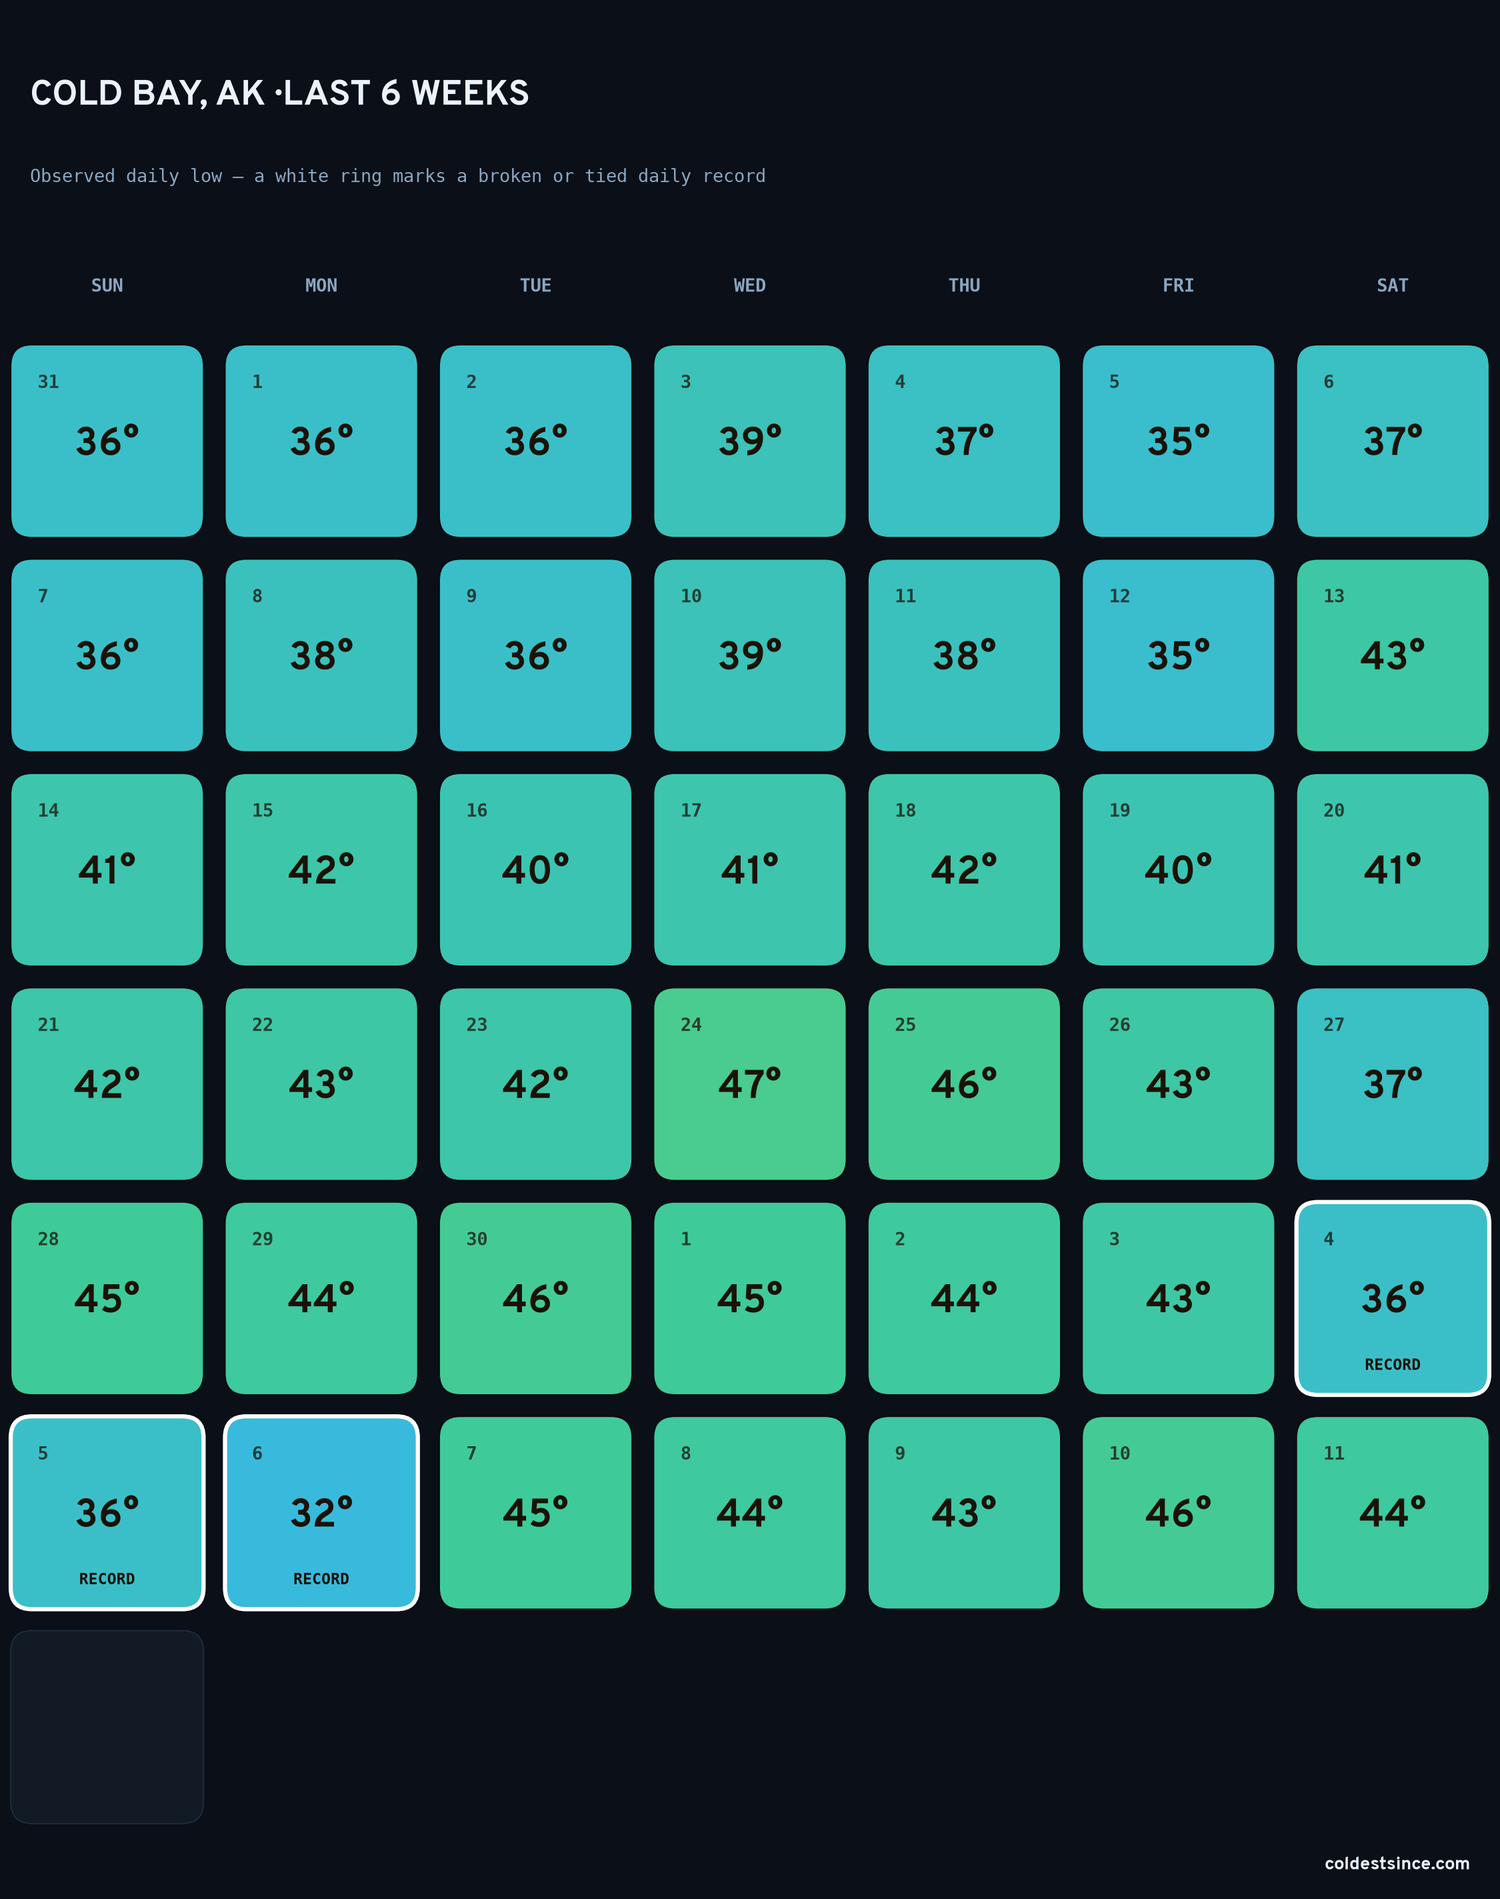
Task: Open the day 30 tile showing 46°
Action: [535, 1298]
